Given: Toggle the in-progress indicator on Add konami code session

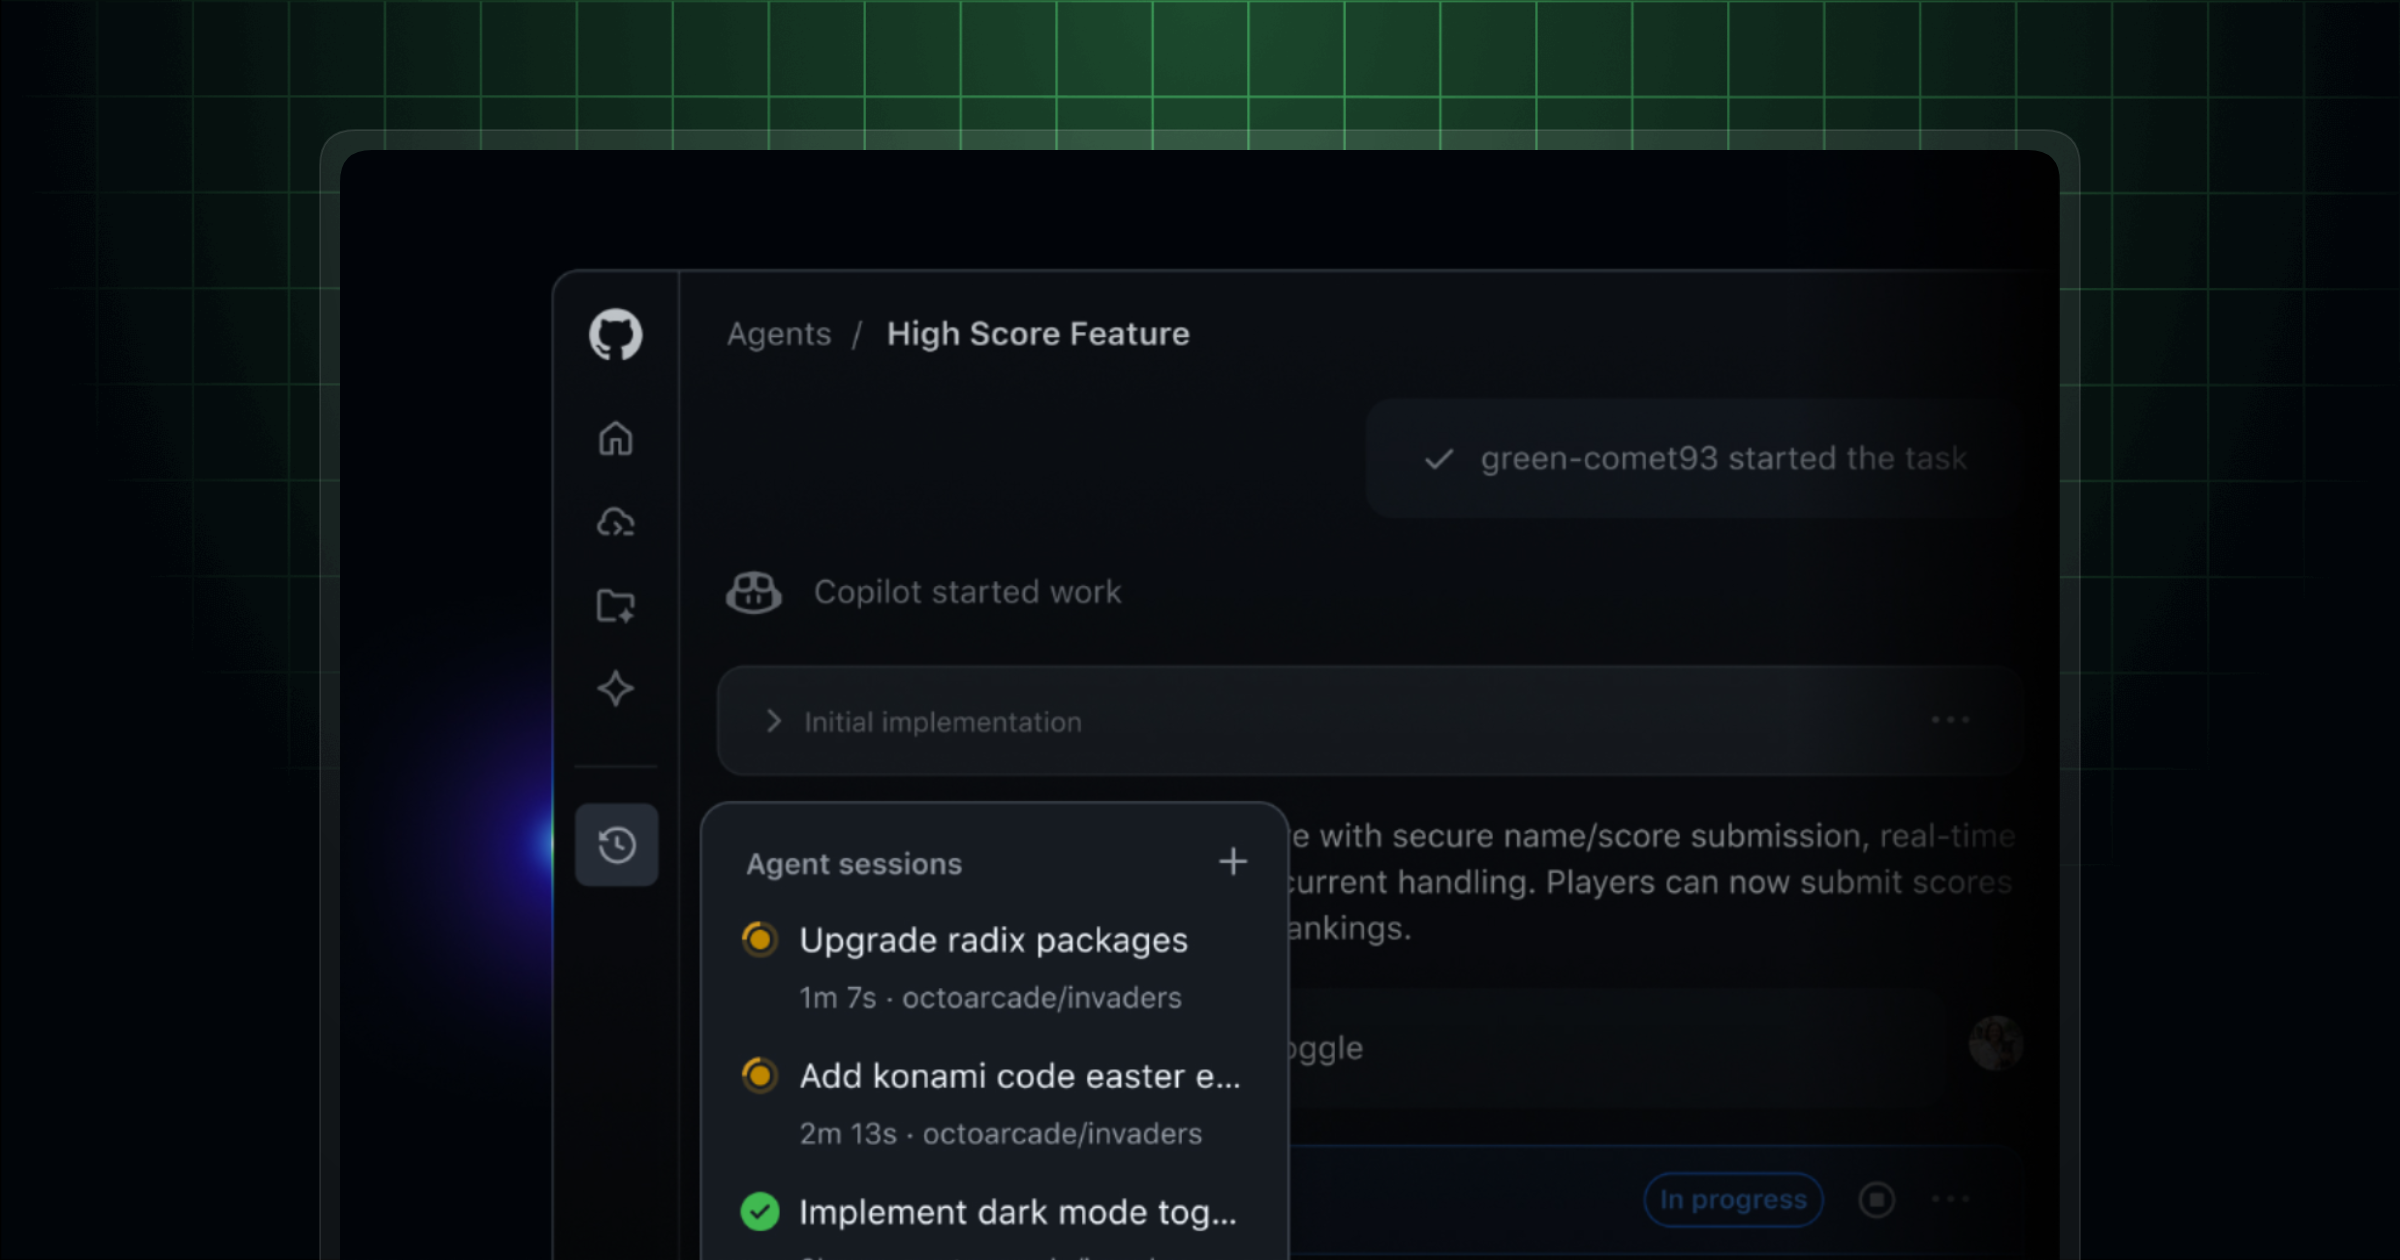Looking at the screenshot, I should point(760,1075).
